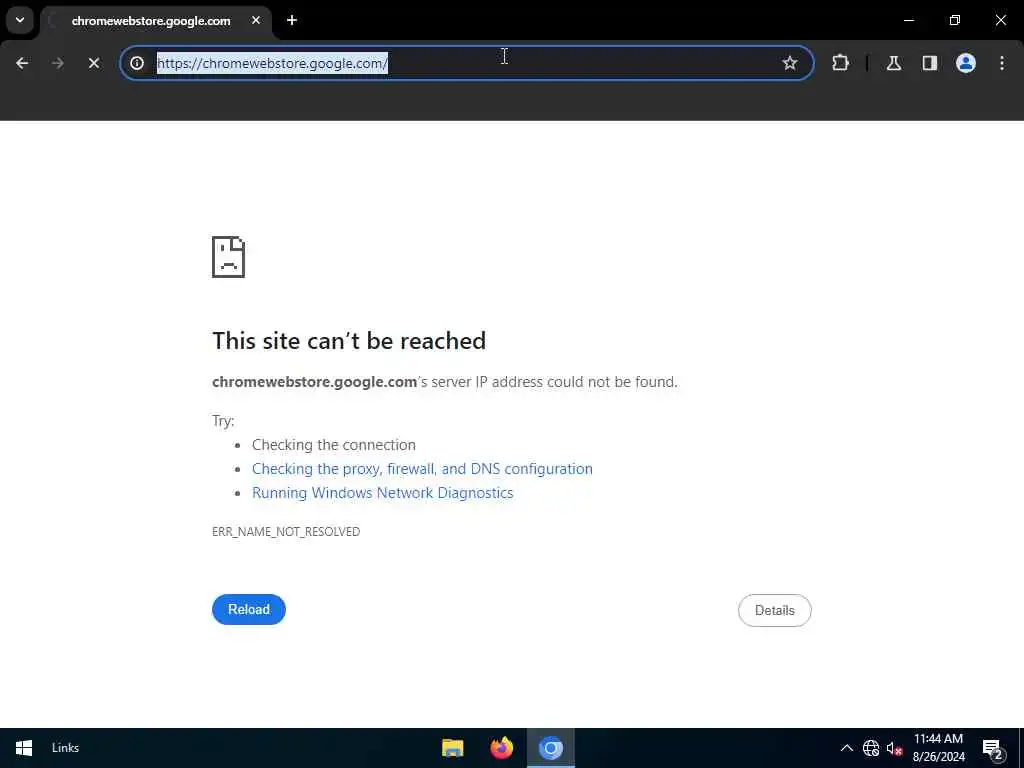Open Chrome Labs flask icon
Viewport: 1024px width, 768px height.
[894, 63]
